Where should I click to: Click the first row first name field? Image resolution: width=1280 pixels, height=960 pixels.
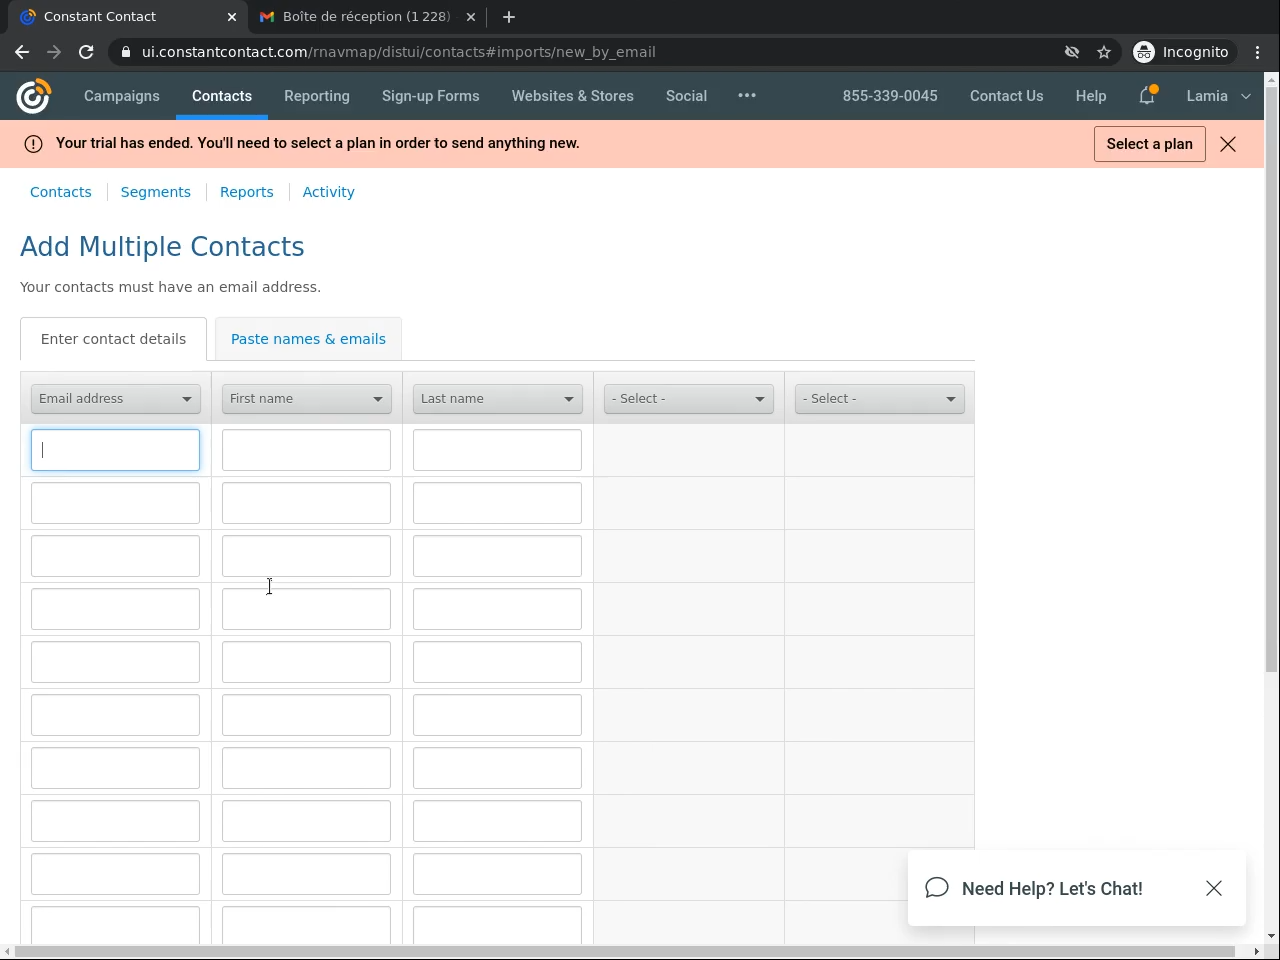(306, 450)
